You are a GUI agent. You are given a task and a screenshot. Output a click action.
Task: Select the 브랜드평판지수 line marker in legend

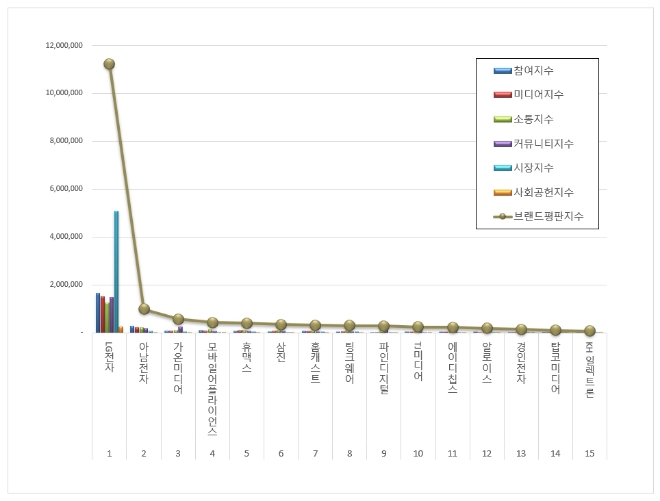pyautogui.click(x=500, y=216)
